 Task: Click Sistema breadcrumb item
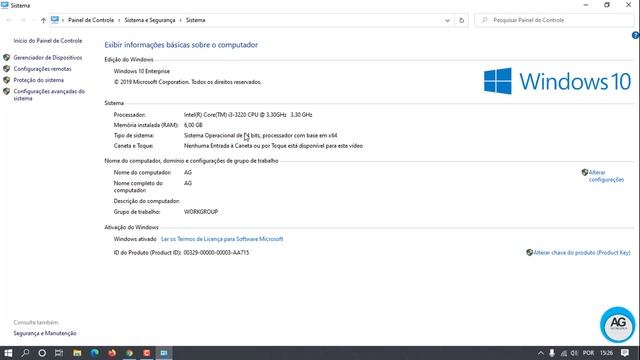coord(196,20)
